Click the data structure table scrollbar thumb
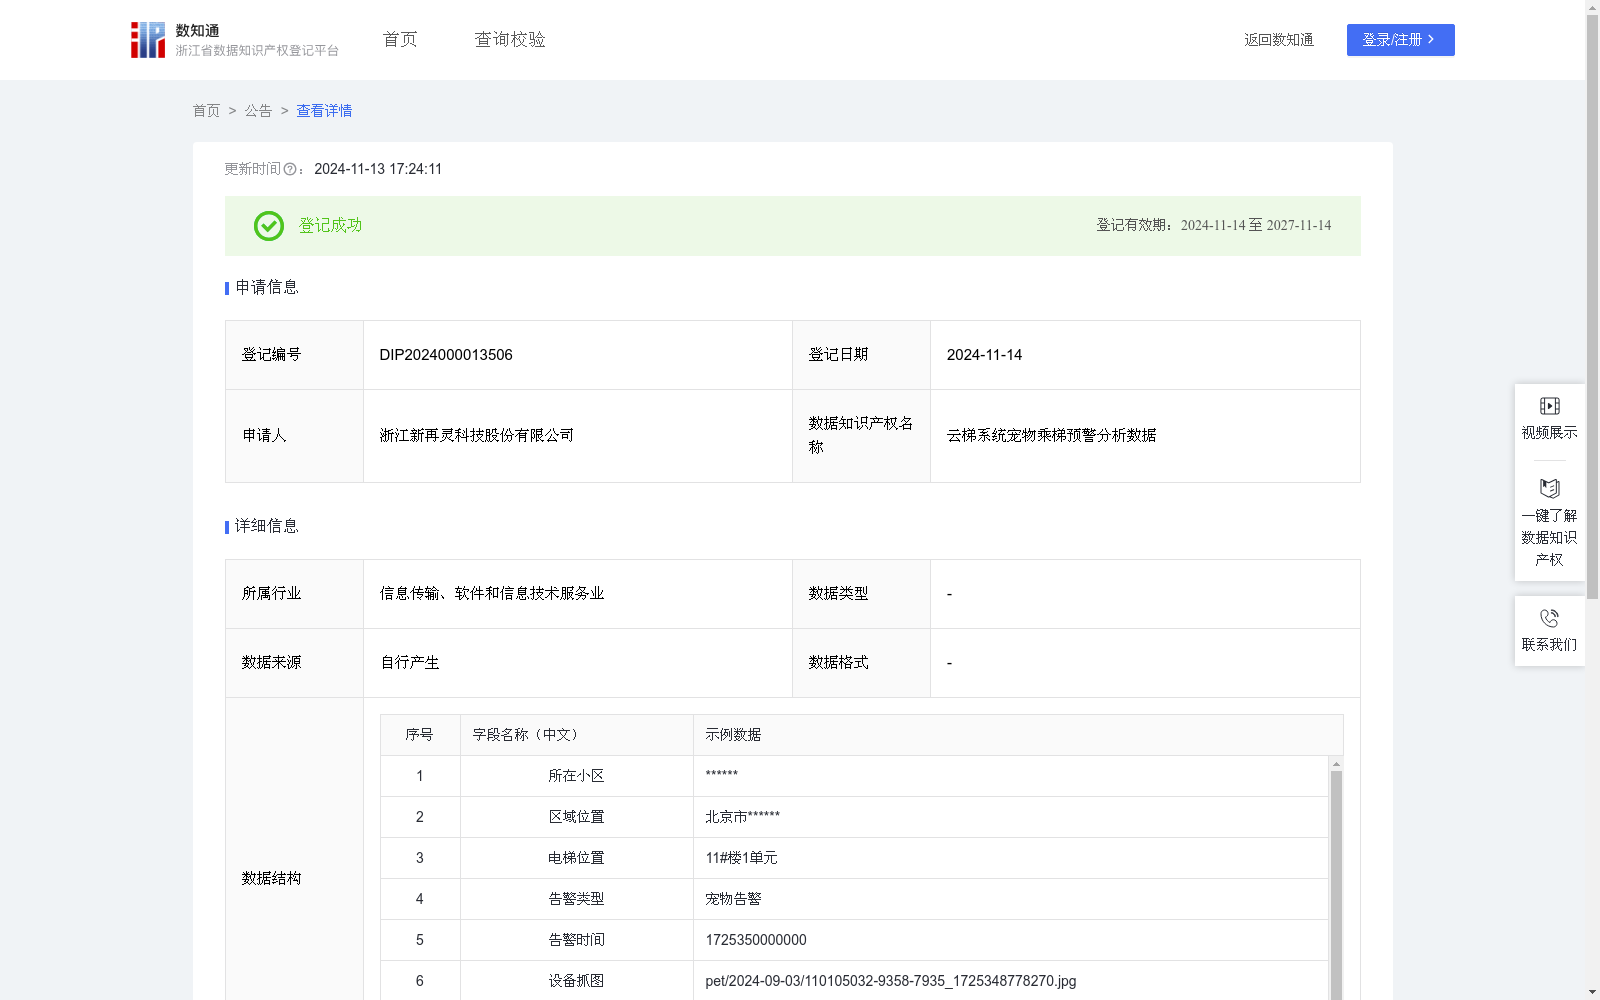Screen dimensions: 1600x1000 click(1336, 885)
